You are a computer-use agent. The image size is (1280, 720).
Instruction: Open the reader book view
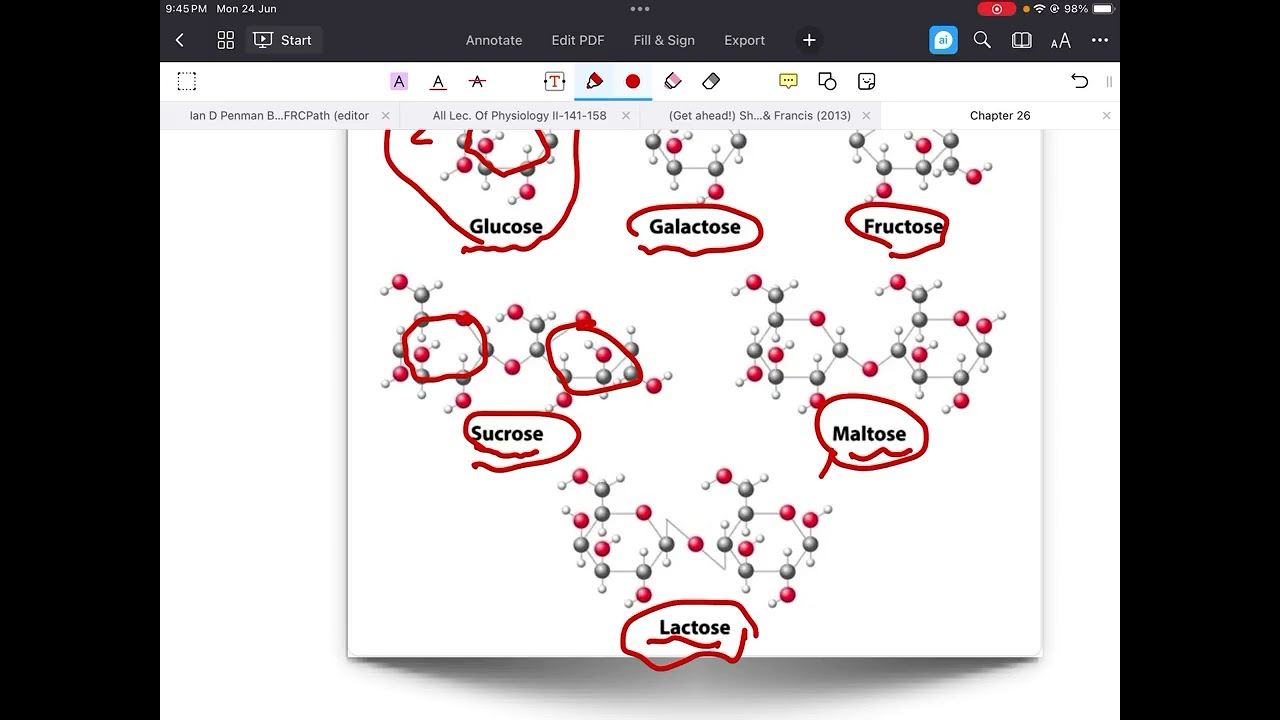[1021, 40]
